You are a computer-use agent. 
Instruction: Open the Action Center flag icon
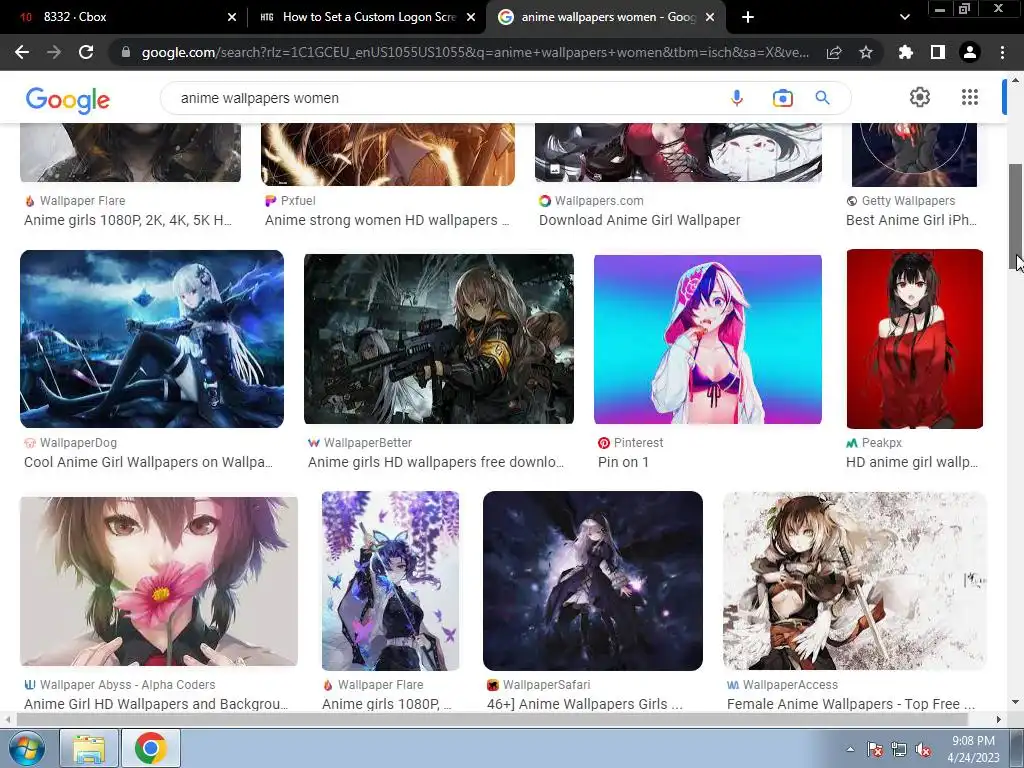coord(874,749)
